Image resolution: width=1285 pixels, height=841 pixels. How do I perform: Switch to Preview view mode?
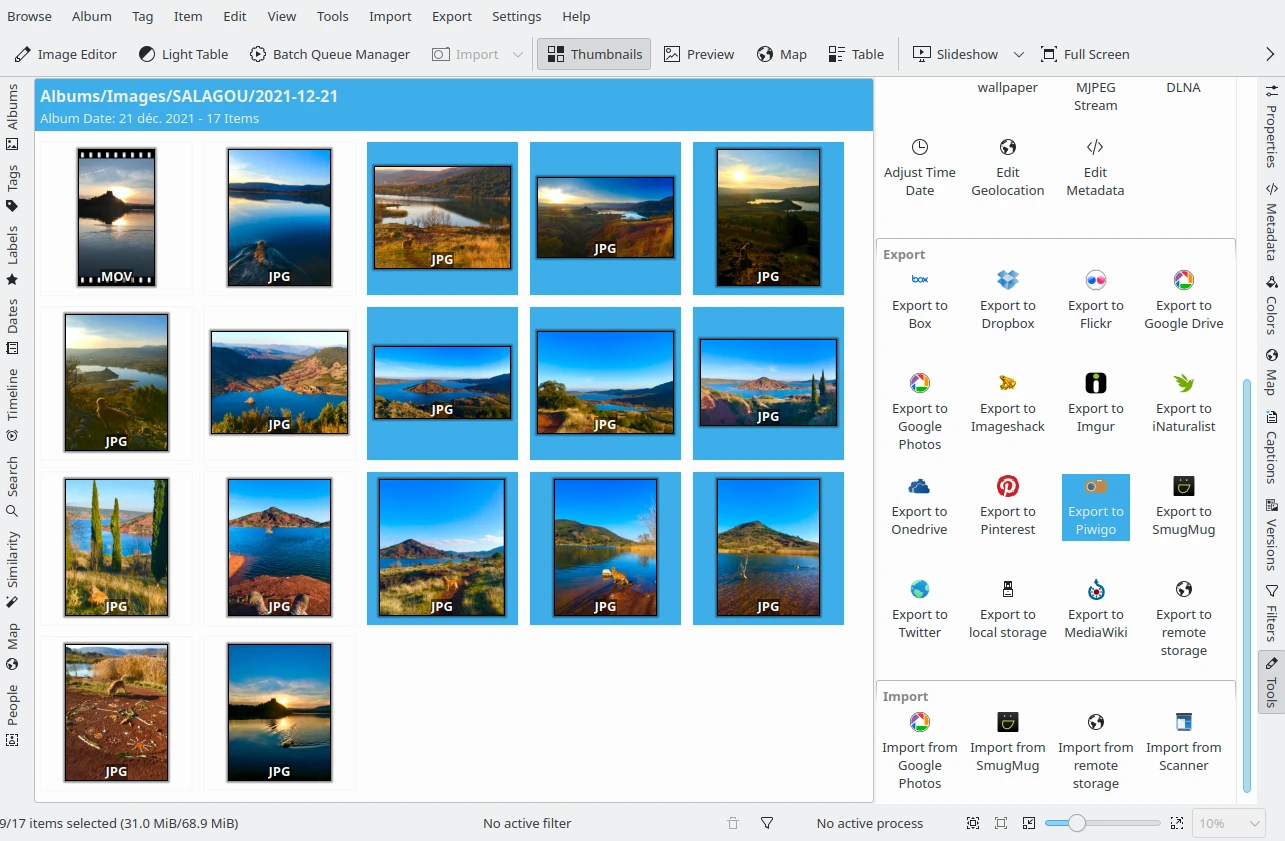click(x=699, y=54)
